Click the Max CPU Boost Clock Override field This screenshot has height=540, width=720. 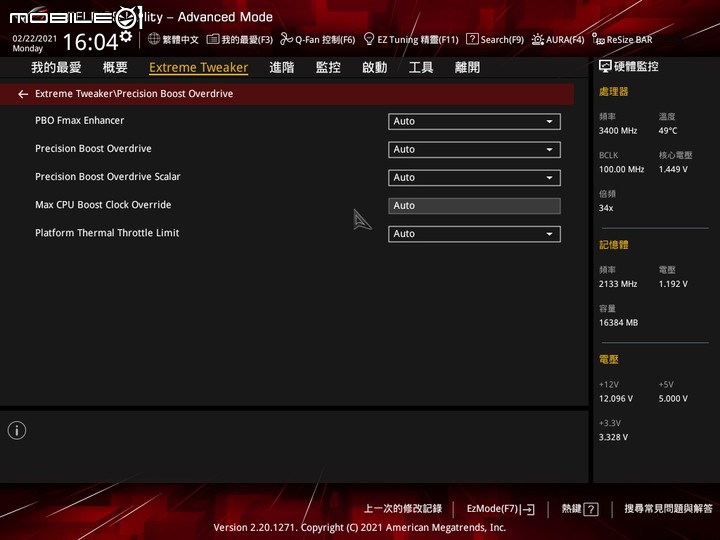pyautogui.click(x=474, y=206)
